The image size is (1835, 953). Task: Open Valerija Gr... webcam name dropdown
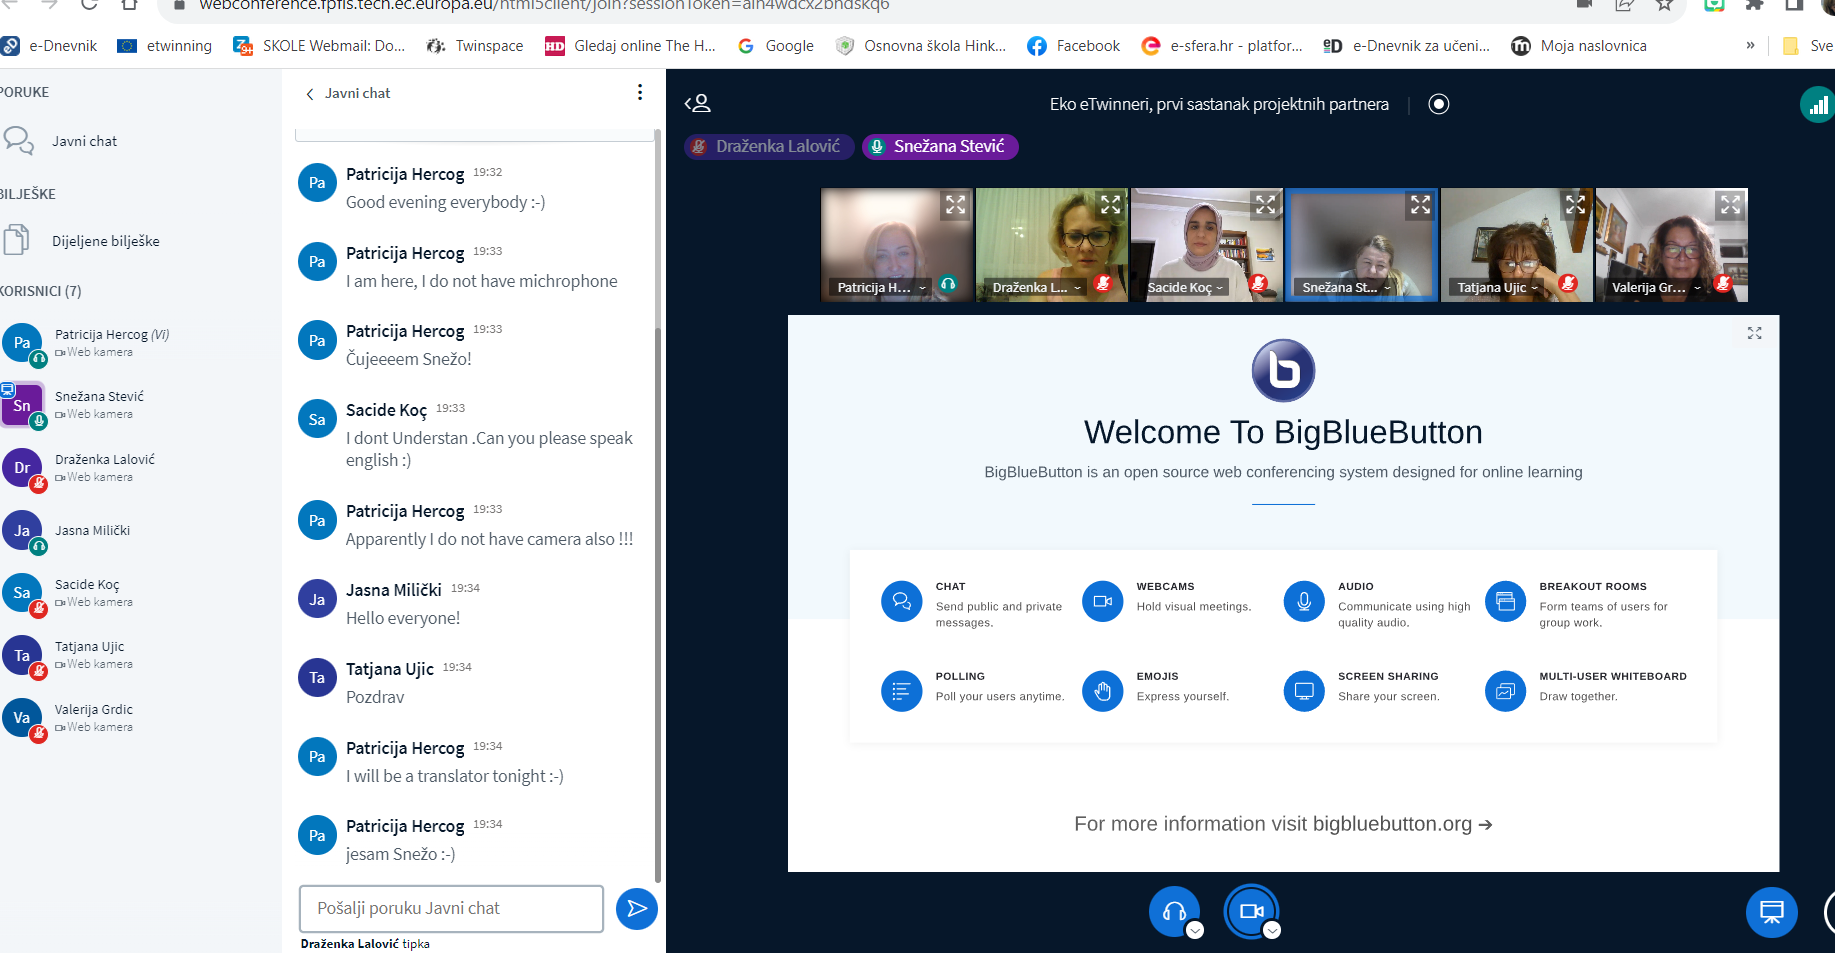click(1656, 287)
